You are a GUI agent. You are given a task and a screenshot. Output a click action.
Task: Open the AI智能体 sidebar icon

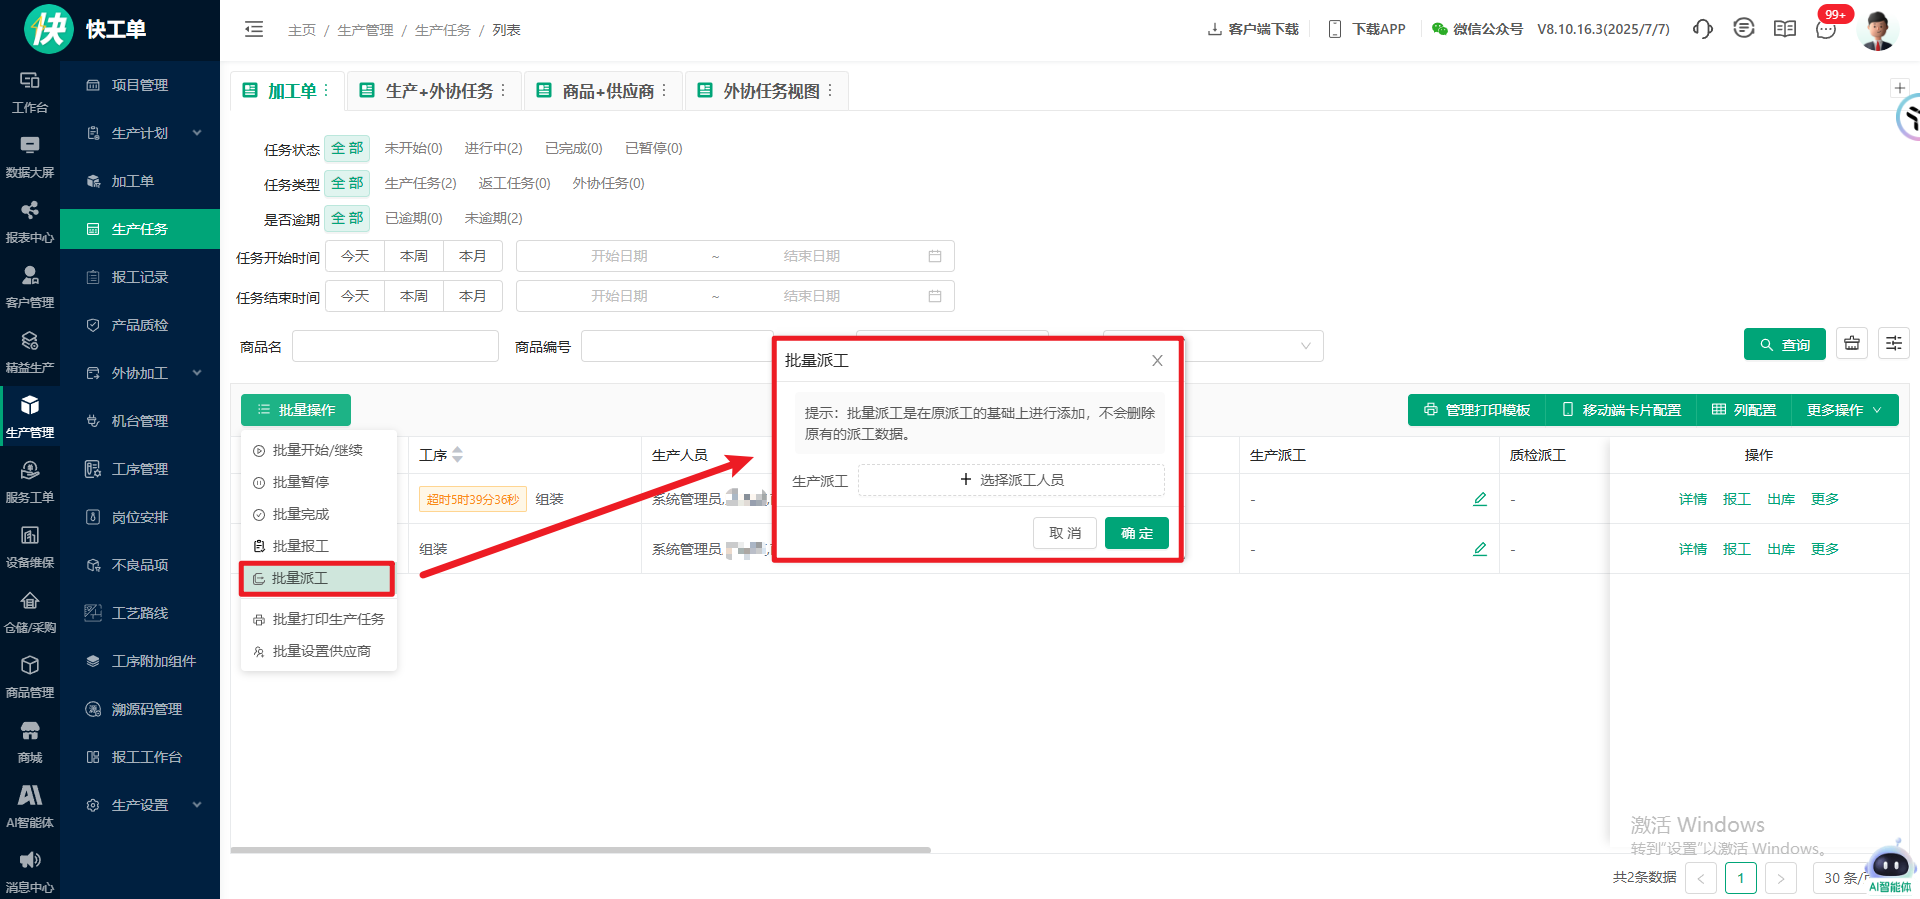[x=30, y=806]
